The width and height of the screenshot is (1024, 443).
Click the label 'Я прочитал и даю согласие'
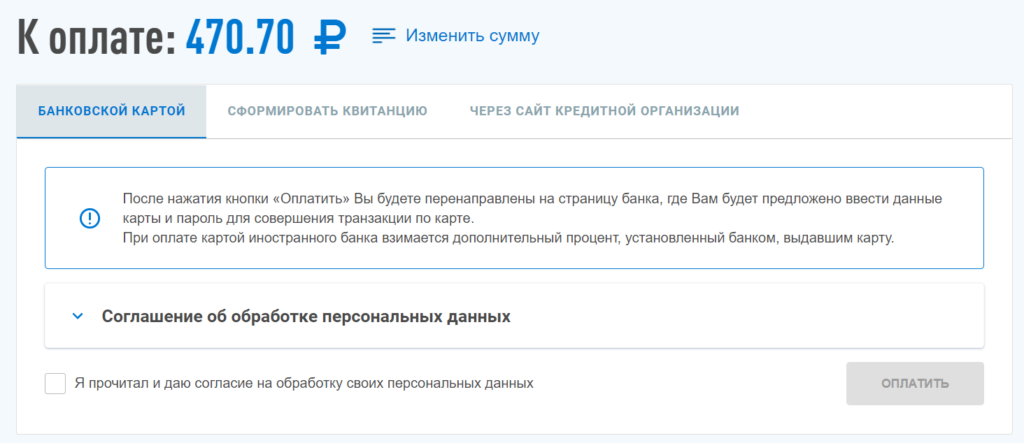pyautogui.click(x=304, y=383)
